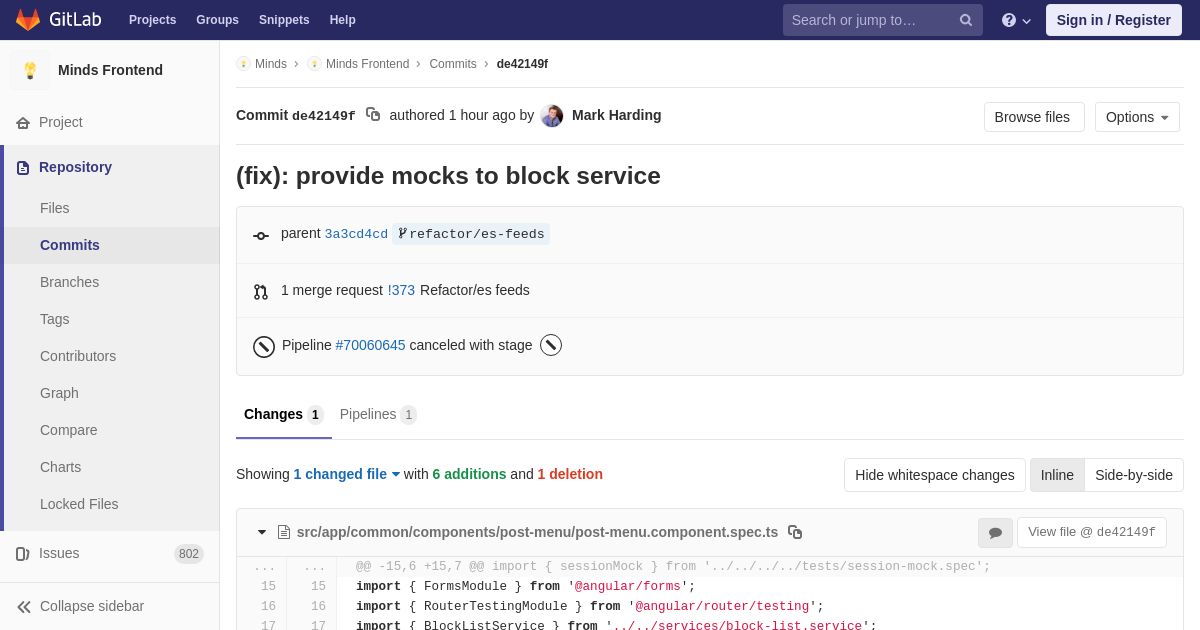Copy the file path with the clipboard icon
The height and width of the screenshot is (630, 1200).
(x=795, y=532)
